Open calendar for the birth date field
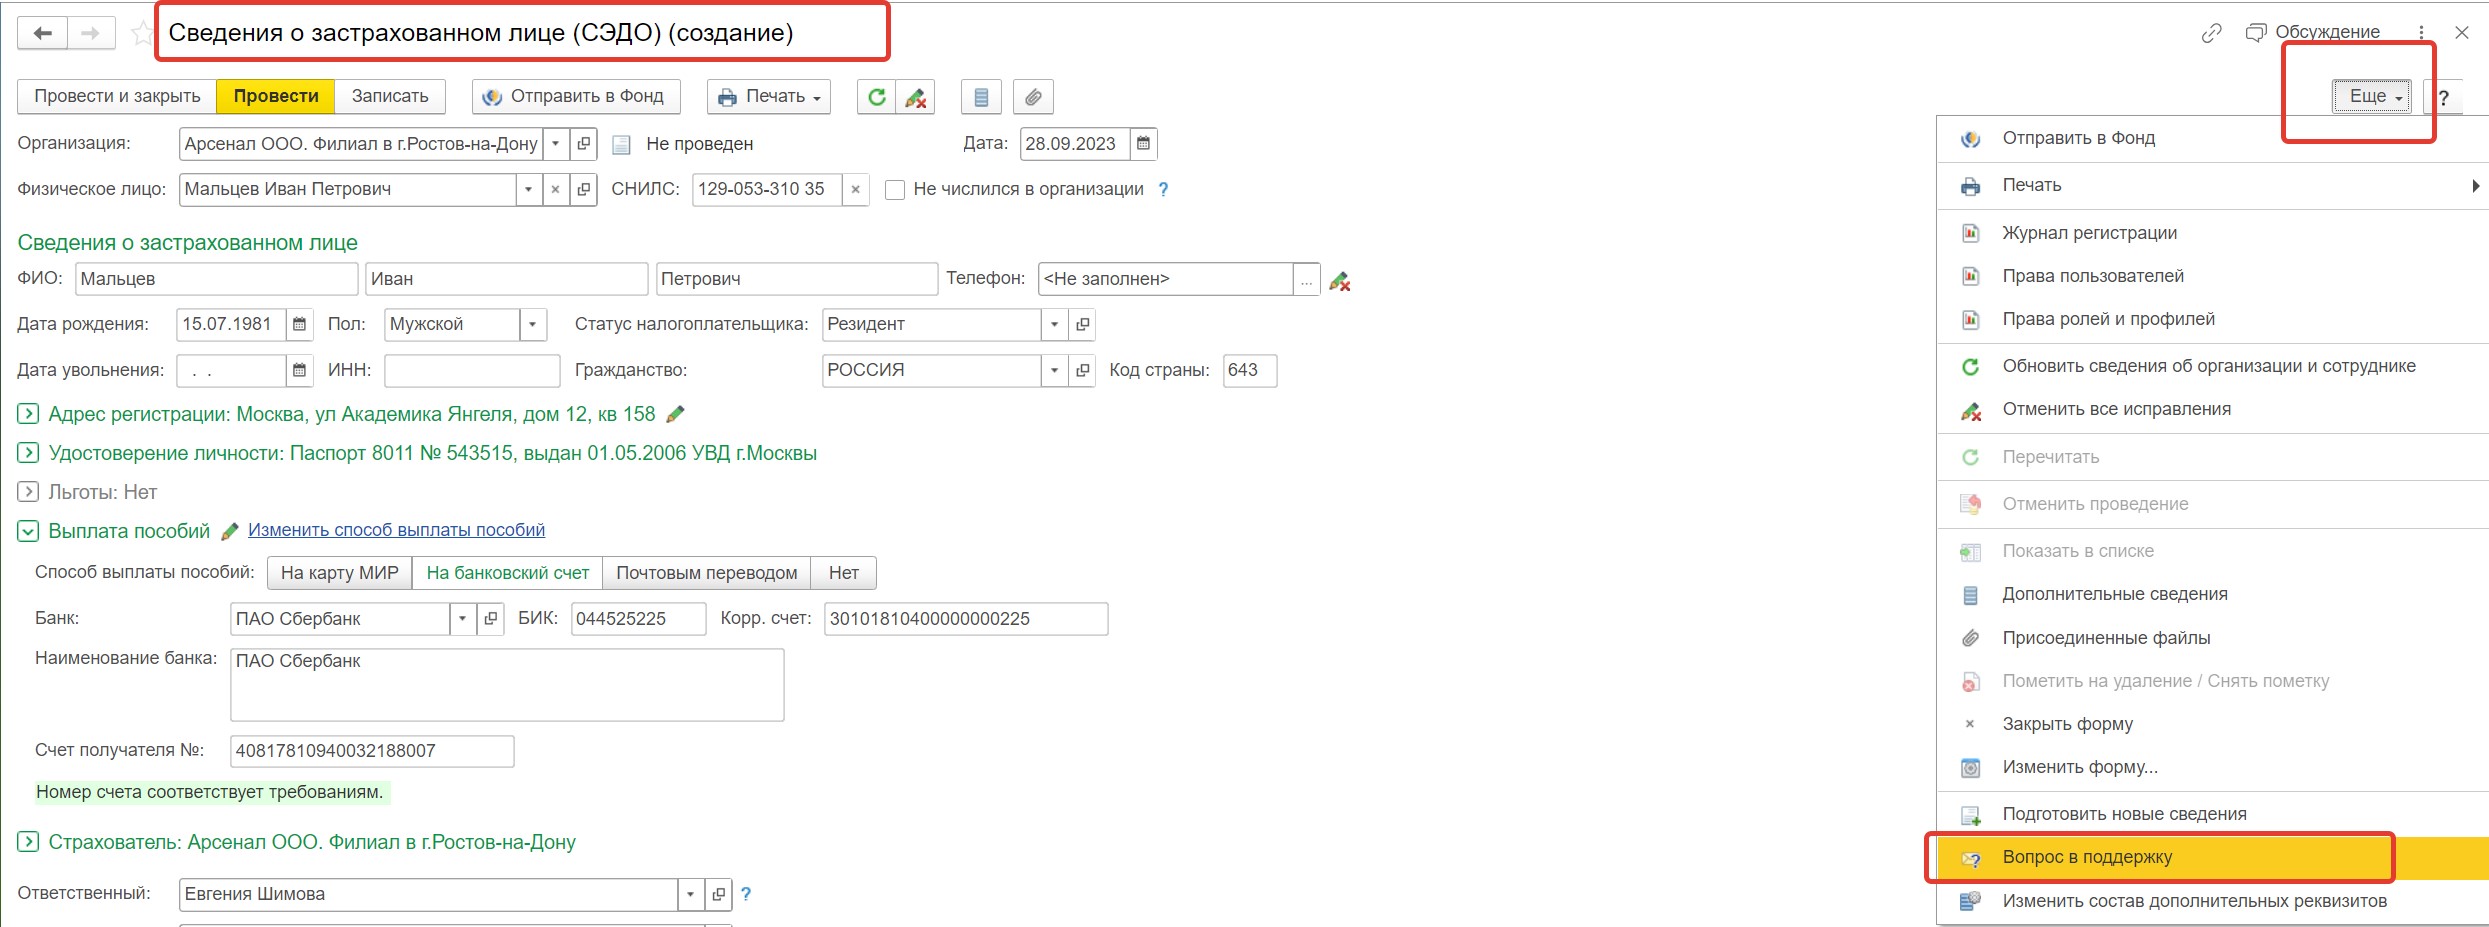This screenshot has width=2489, height=927. [299, 324]
